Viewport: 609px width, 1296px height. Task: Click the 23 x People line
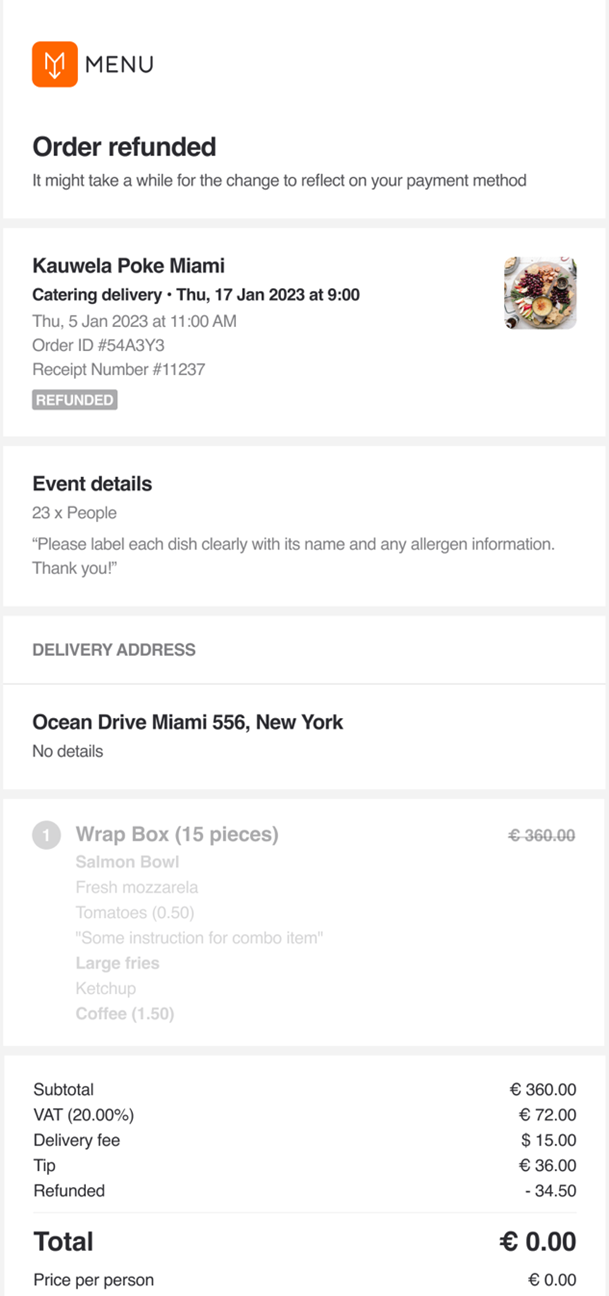pos(74,513)
